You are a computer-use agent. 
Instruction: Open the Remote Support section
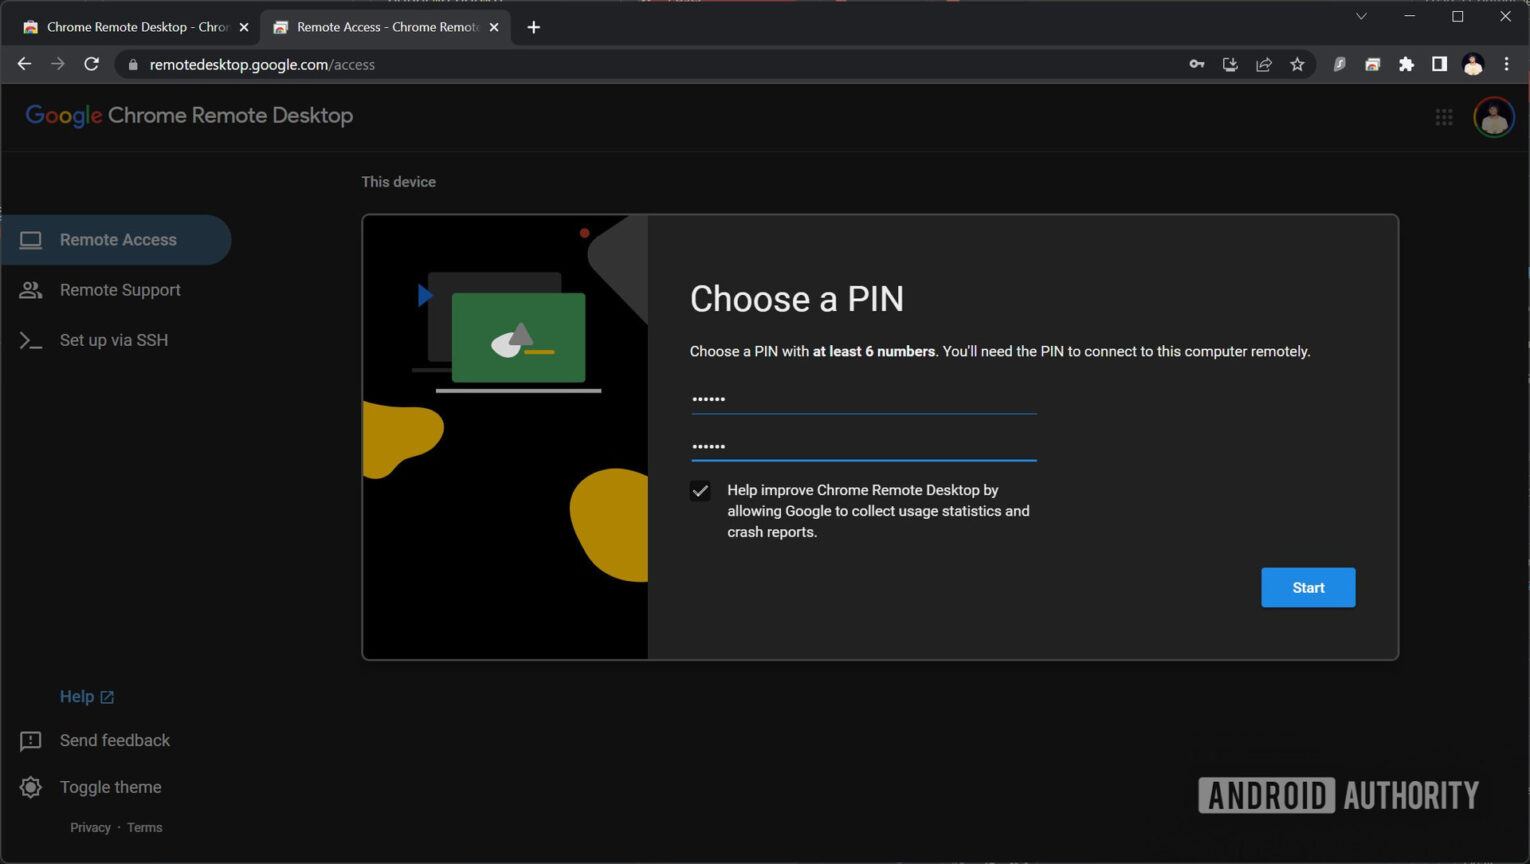click(120, 289)
